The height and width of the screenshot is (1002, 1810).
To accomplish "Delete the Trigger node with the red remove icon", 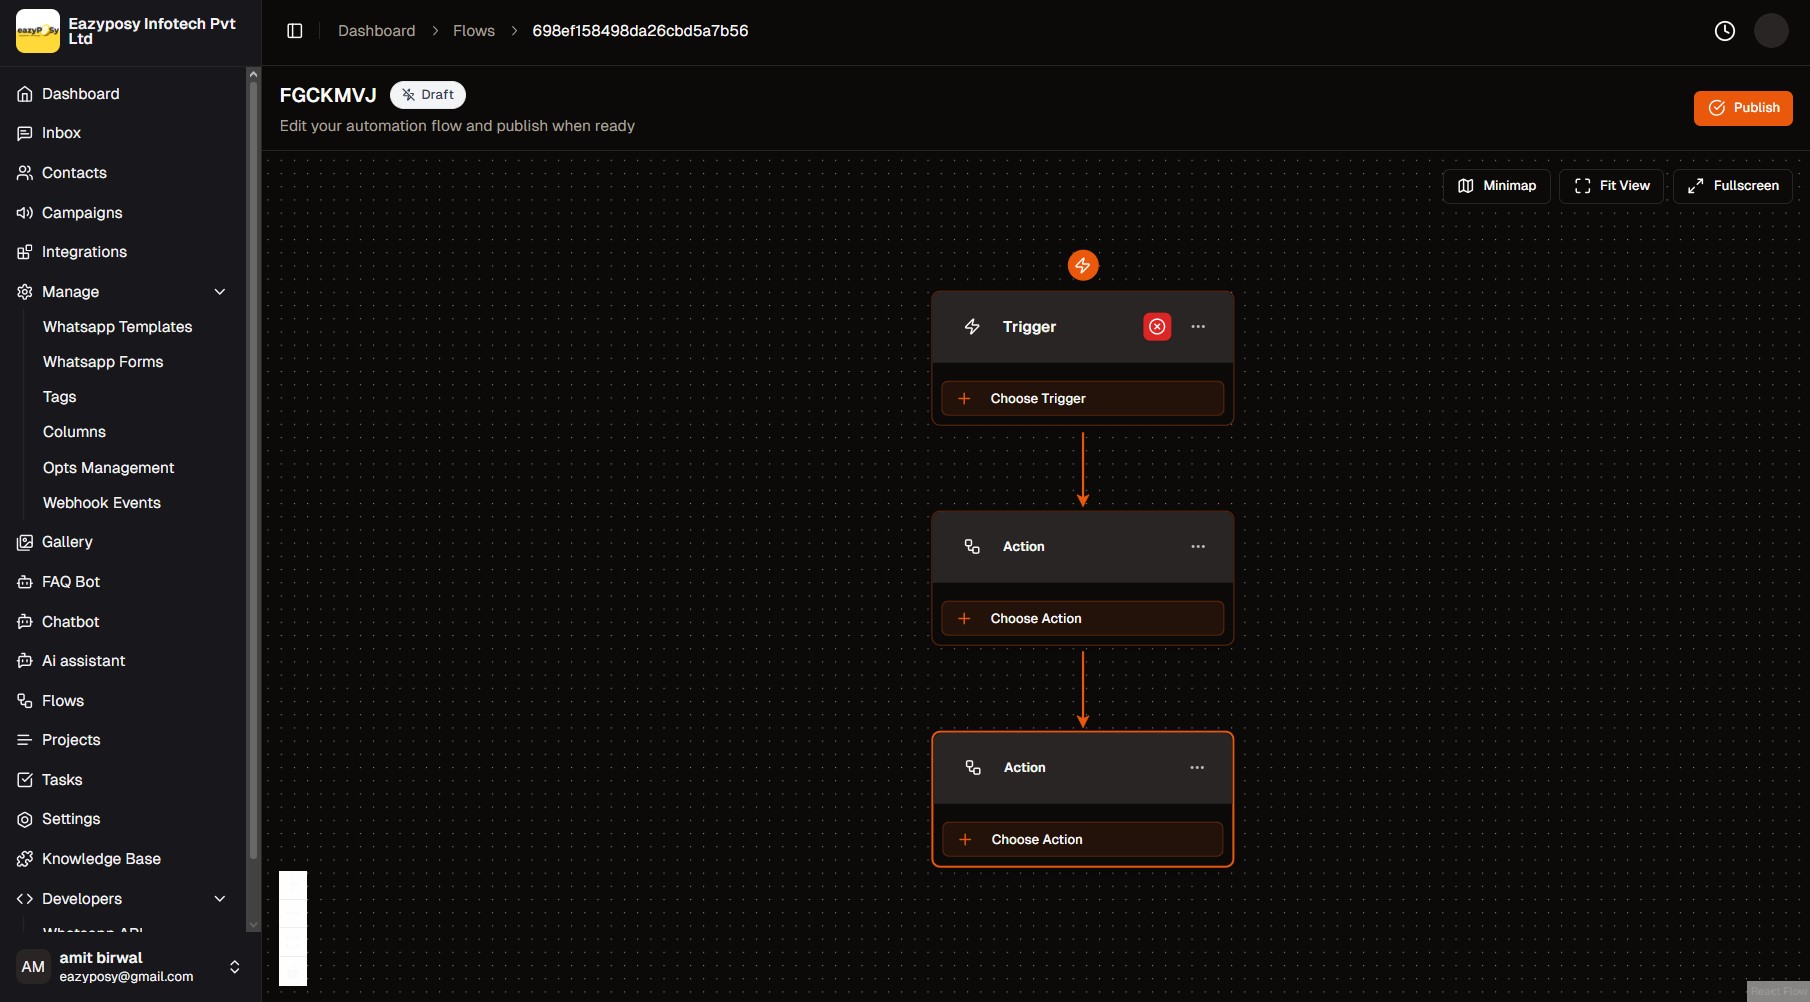I will [1157, 326].
